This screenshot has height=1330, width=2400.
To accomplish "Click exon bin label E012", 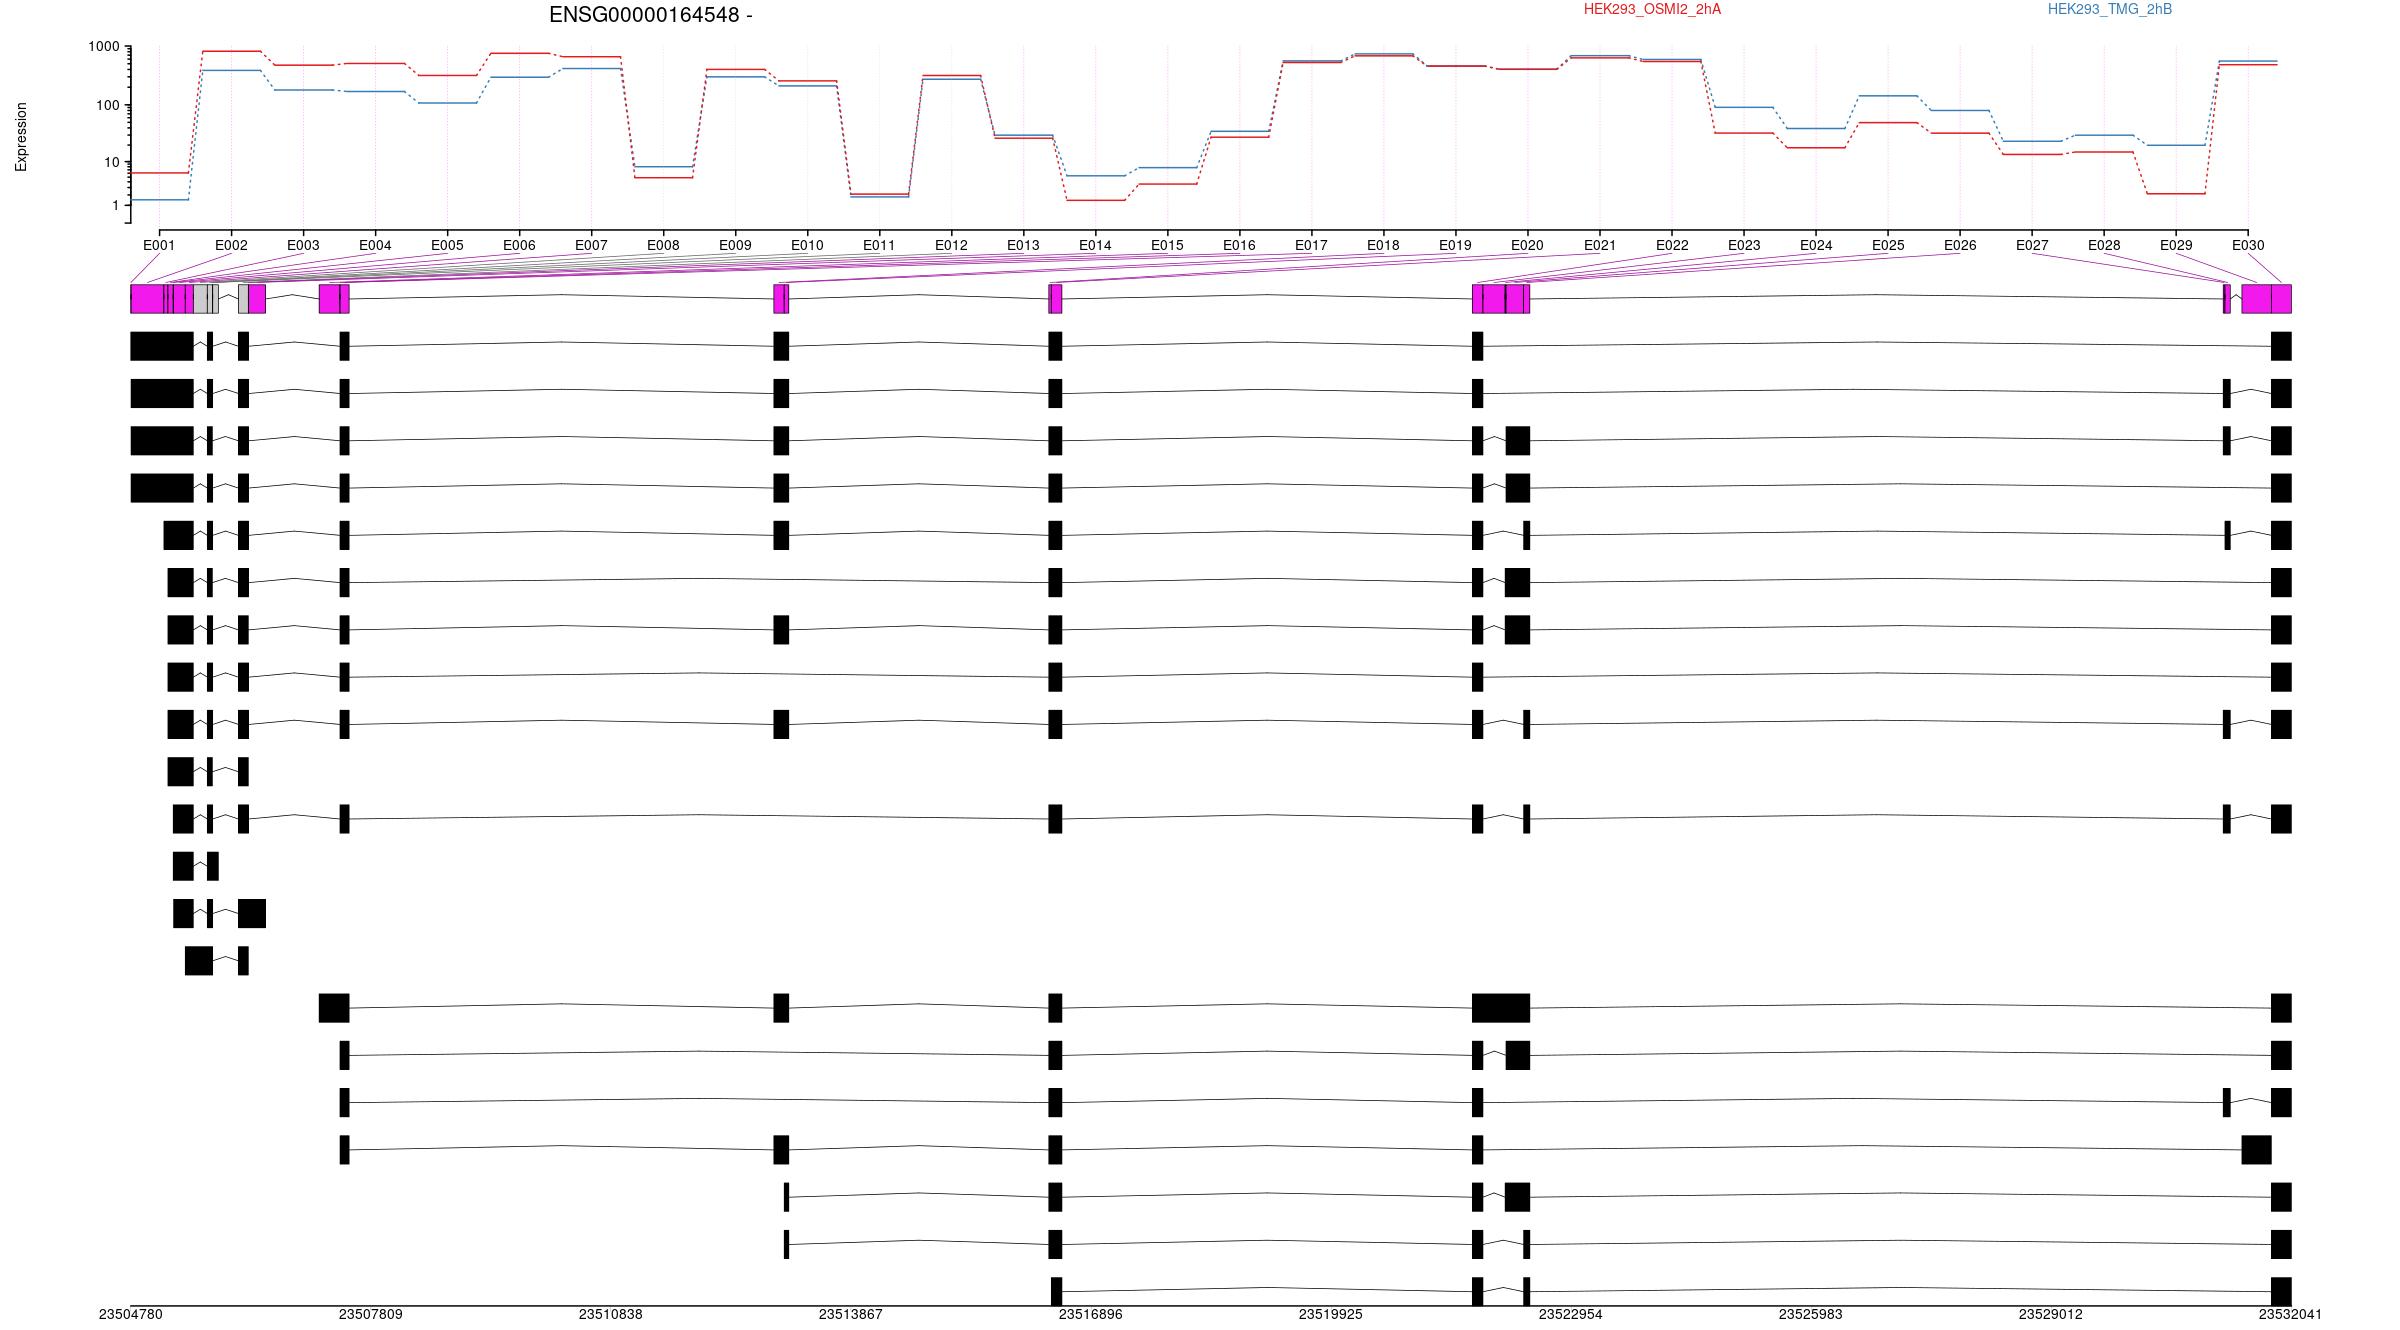I will point(951,245).
